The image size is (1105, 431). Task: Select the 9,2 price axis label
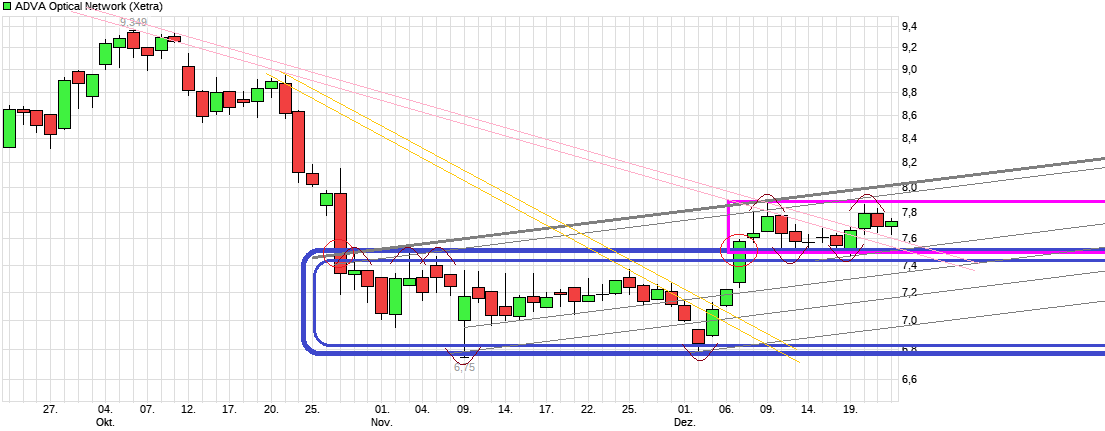pos(910,47)
